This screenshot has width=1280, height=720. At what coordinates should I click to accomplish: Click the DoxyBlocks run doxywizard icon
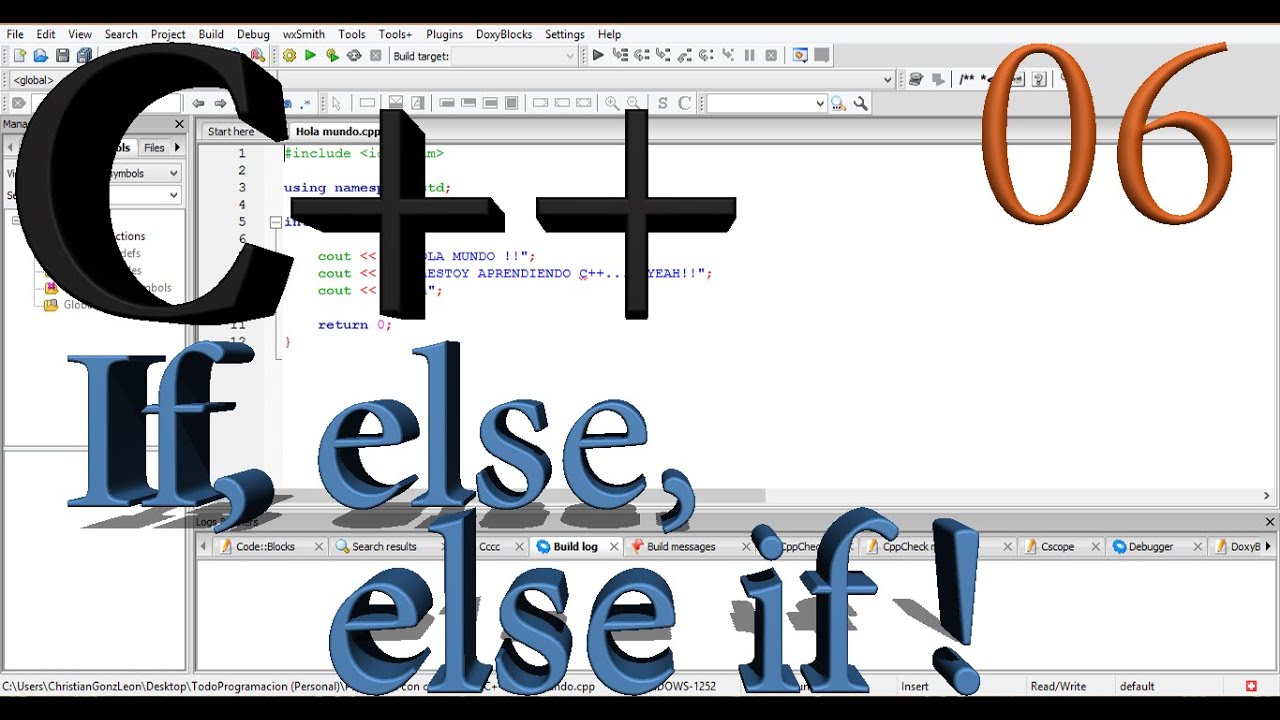coord(915,79)
